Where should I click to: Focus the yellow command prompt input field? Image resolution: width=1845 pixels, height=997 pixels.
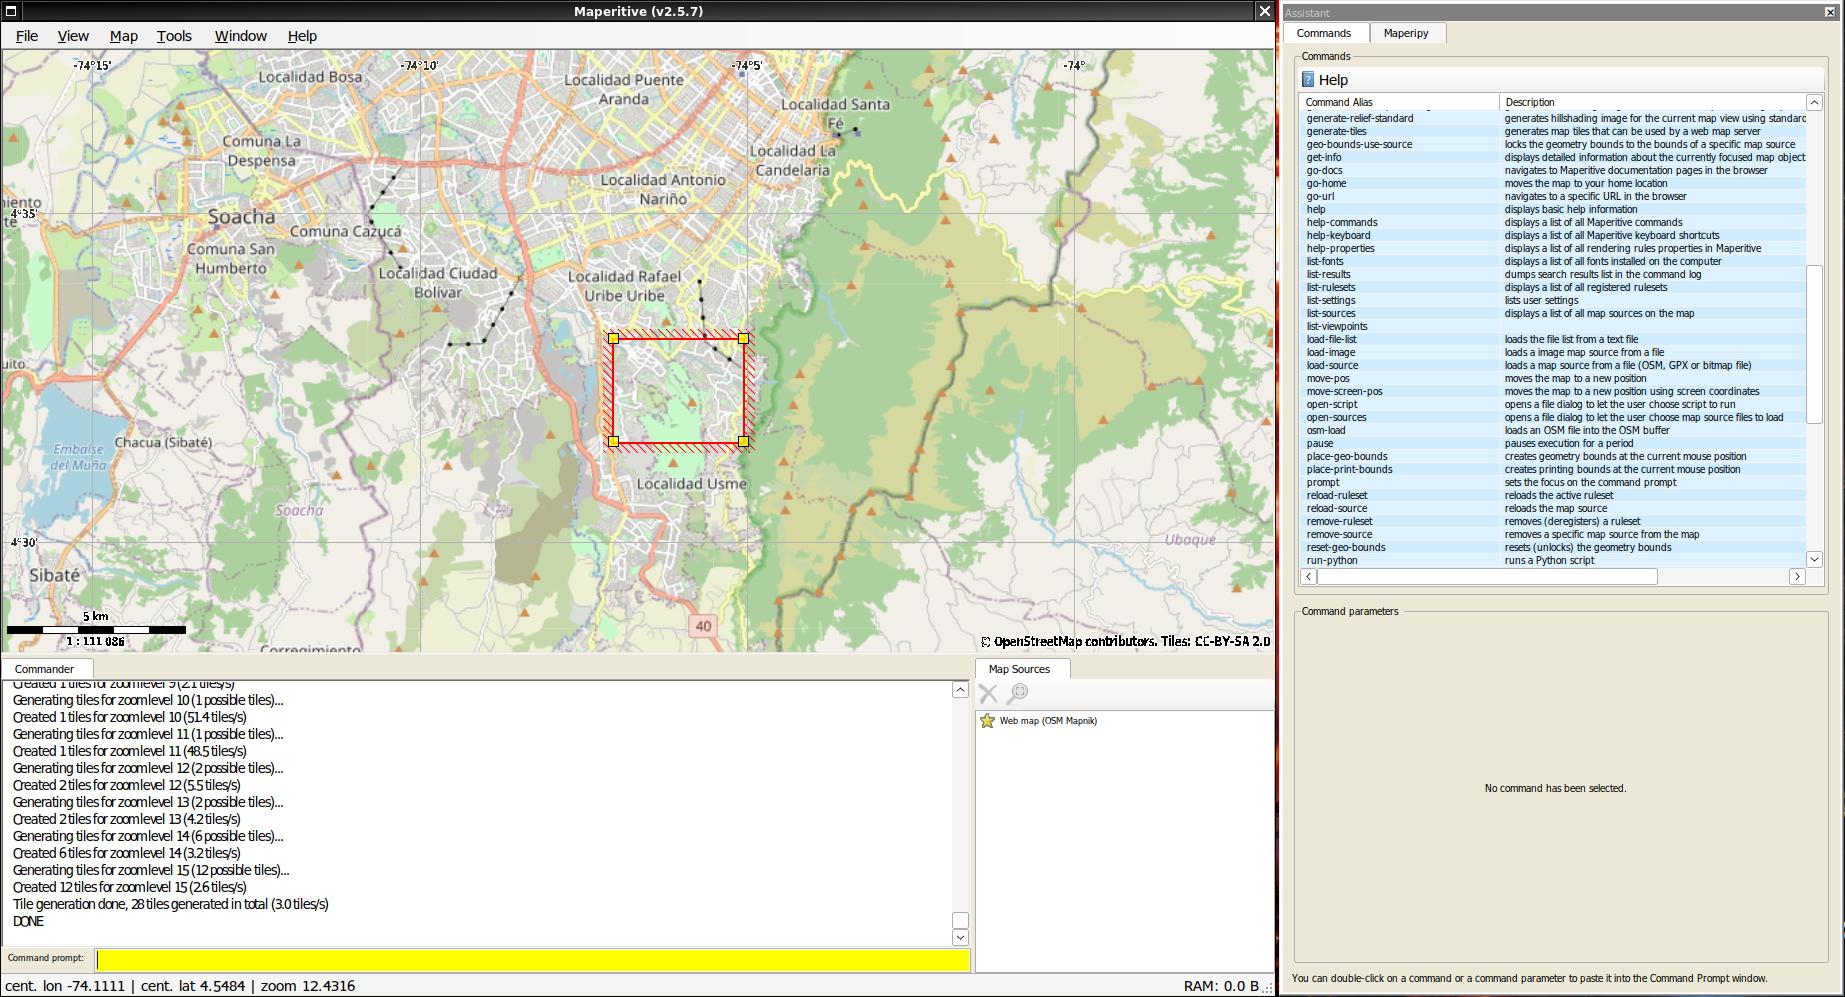pyautogui.click(x=533, y=960)
